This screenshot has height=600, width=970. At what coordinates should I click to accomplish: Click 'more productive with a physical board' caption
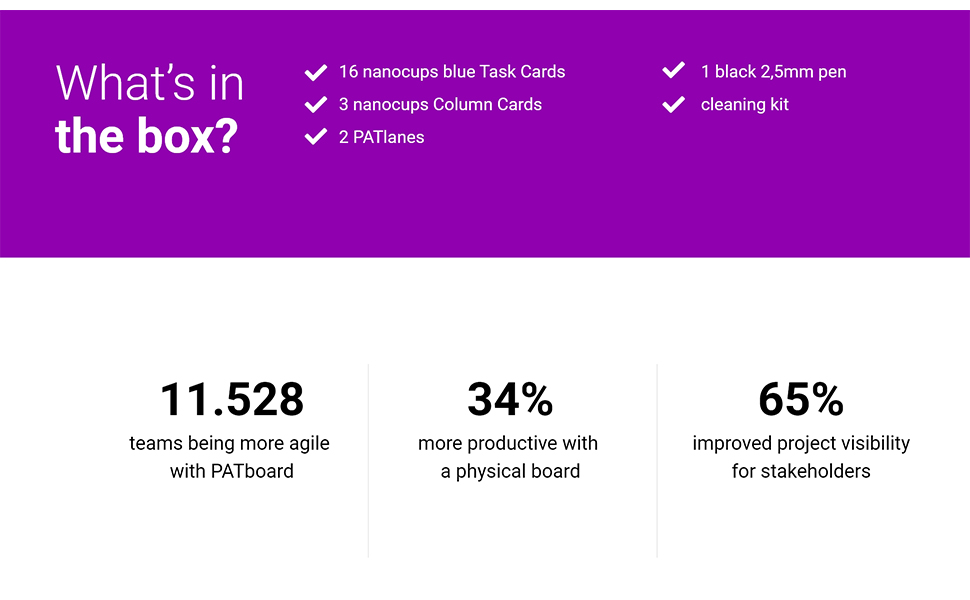click(x=508, y=457)
